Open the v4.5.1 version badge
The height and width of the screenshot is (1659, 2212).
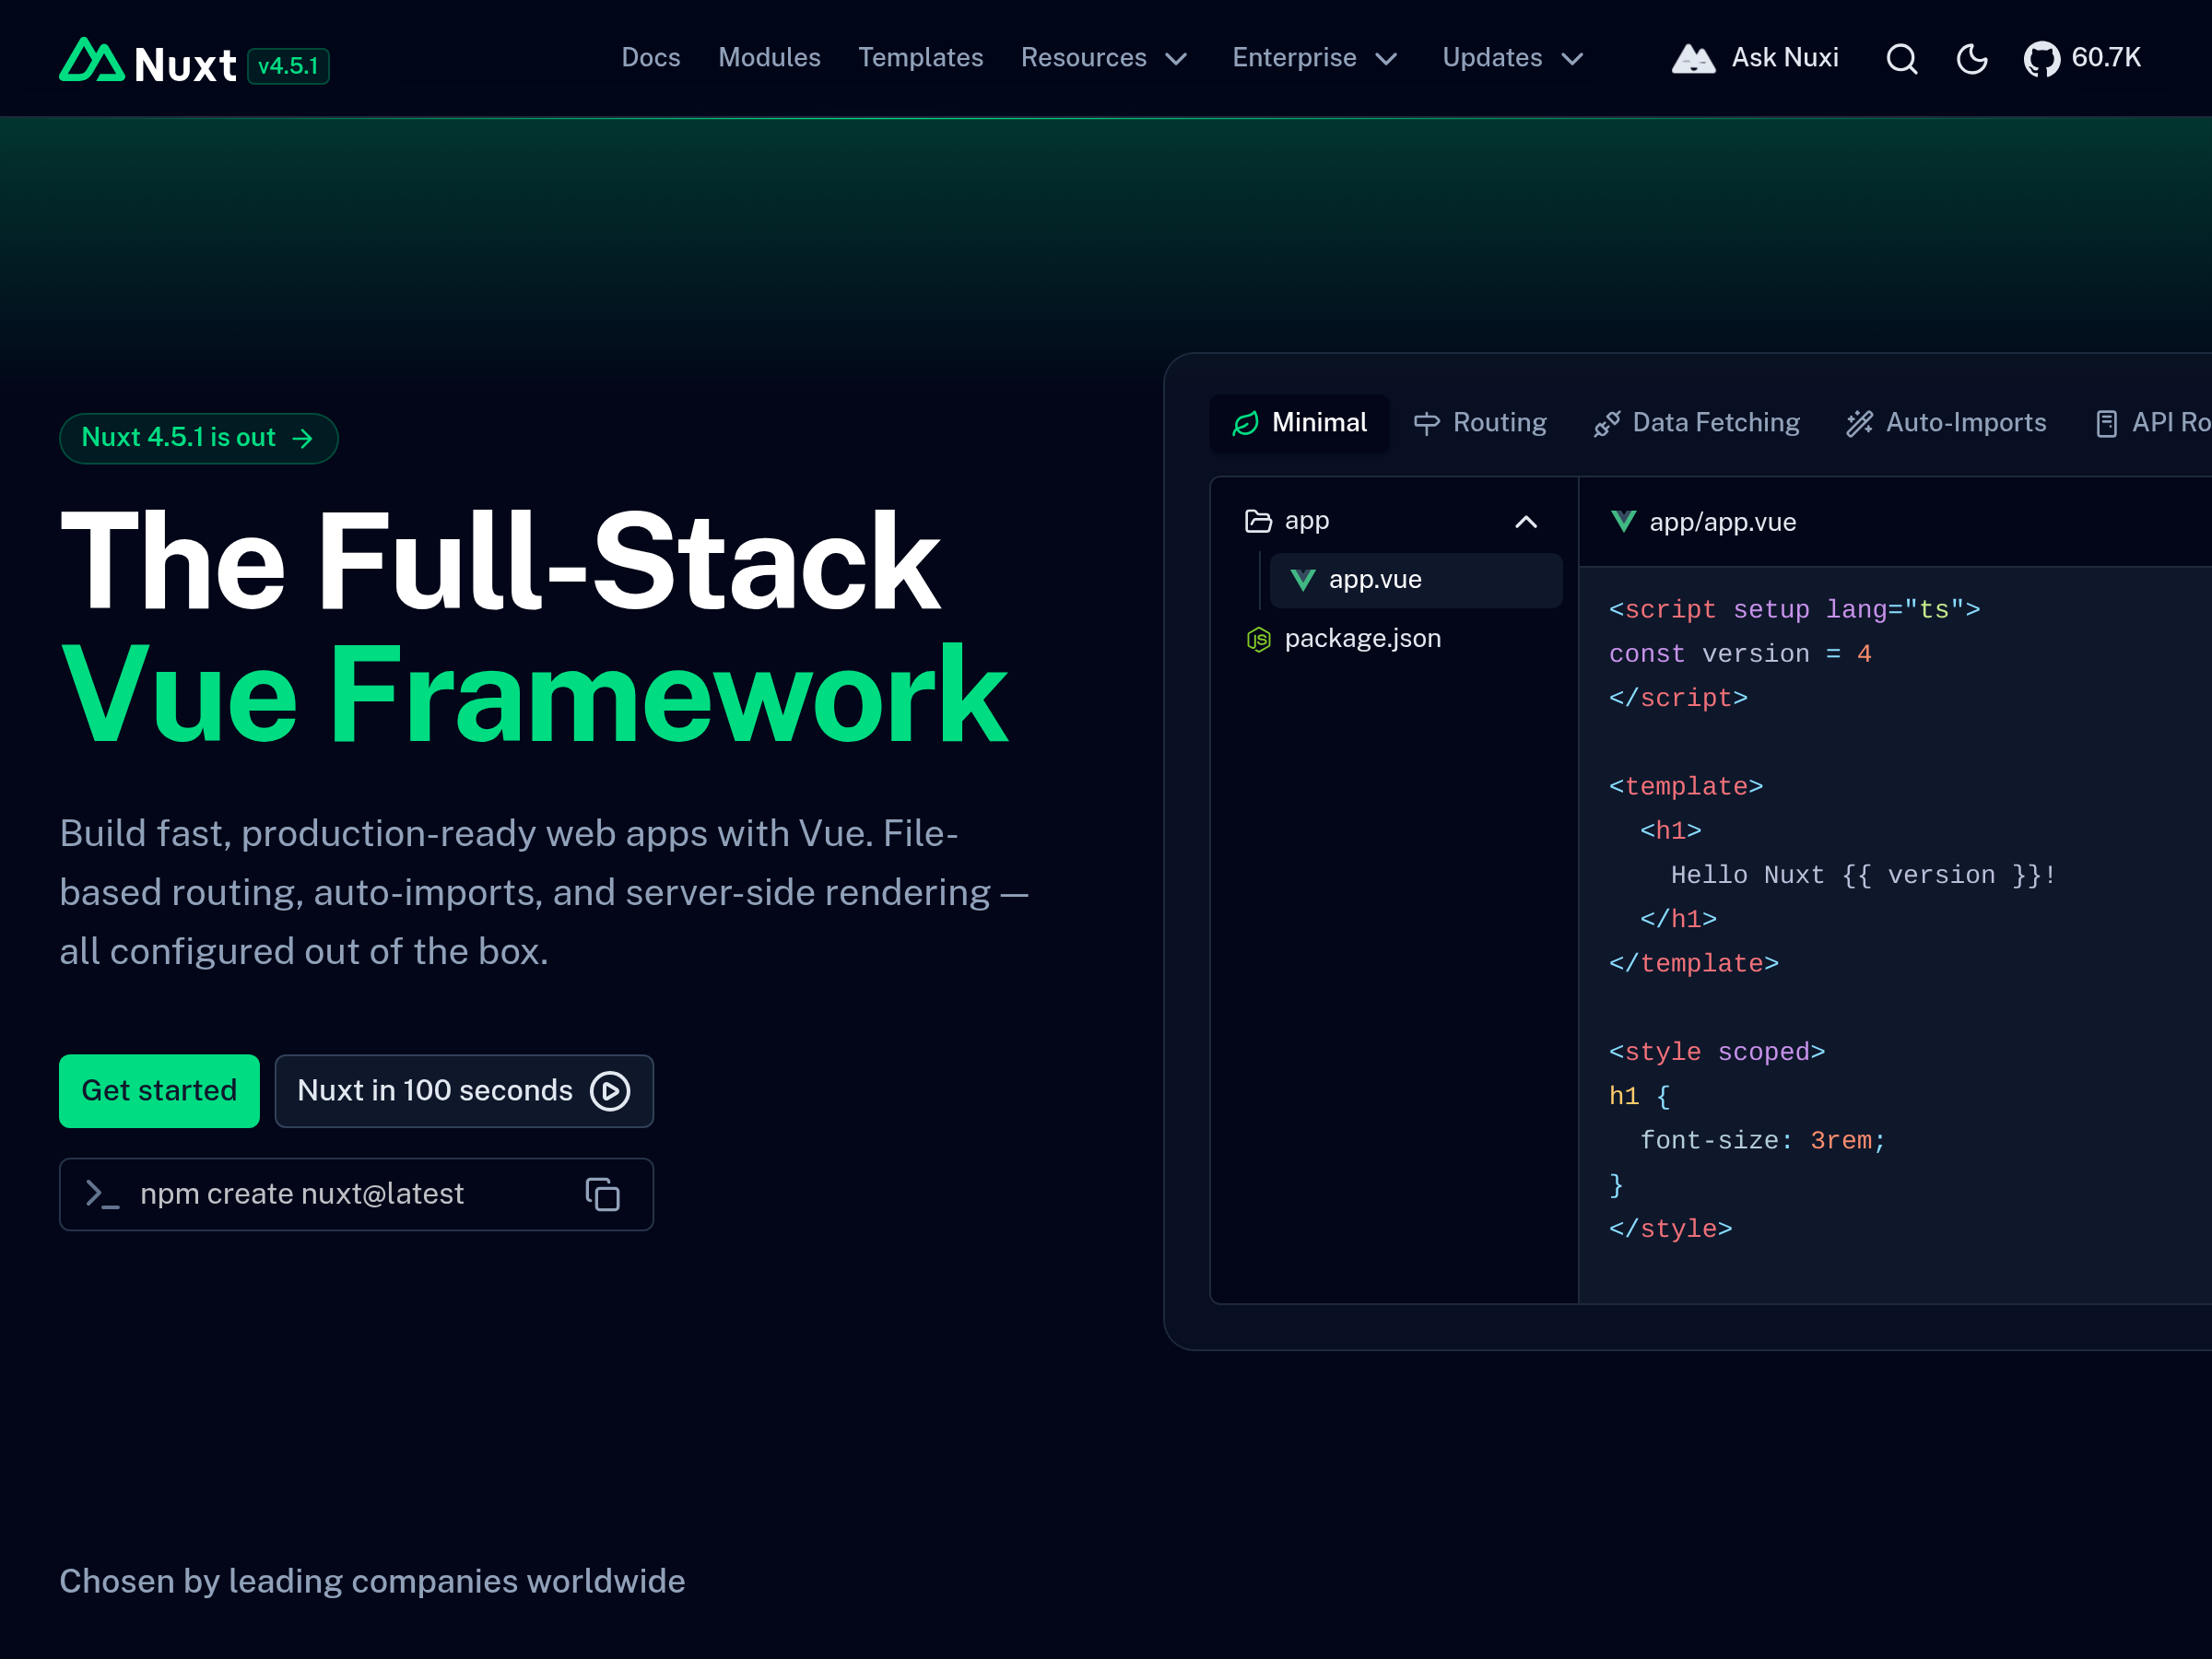288,66
